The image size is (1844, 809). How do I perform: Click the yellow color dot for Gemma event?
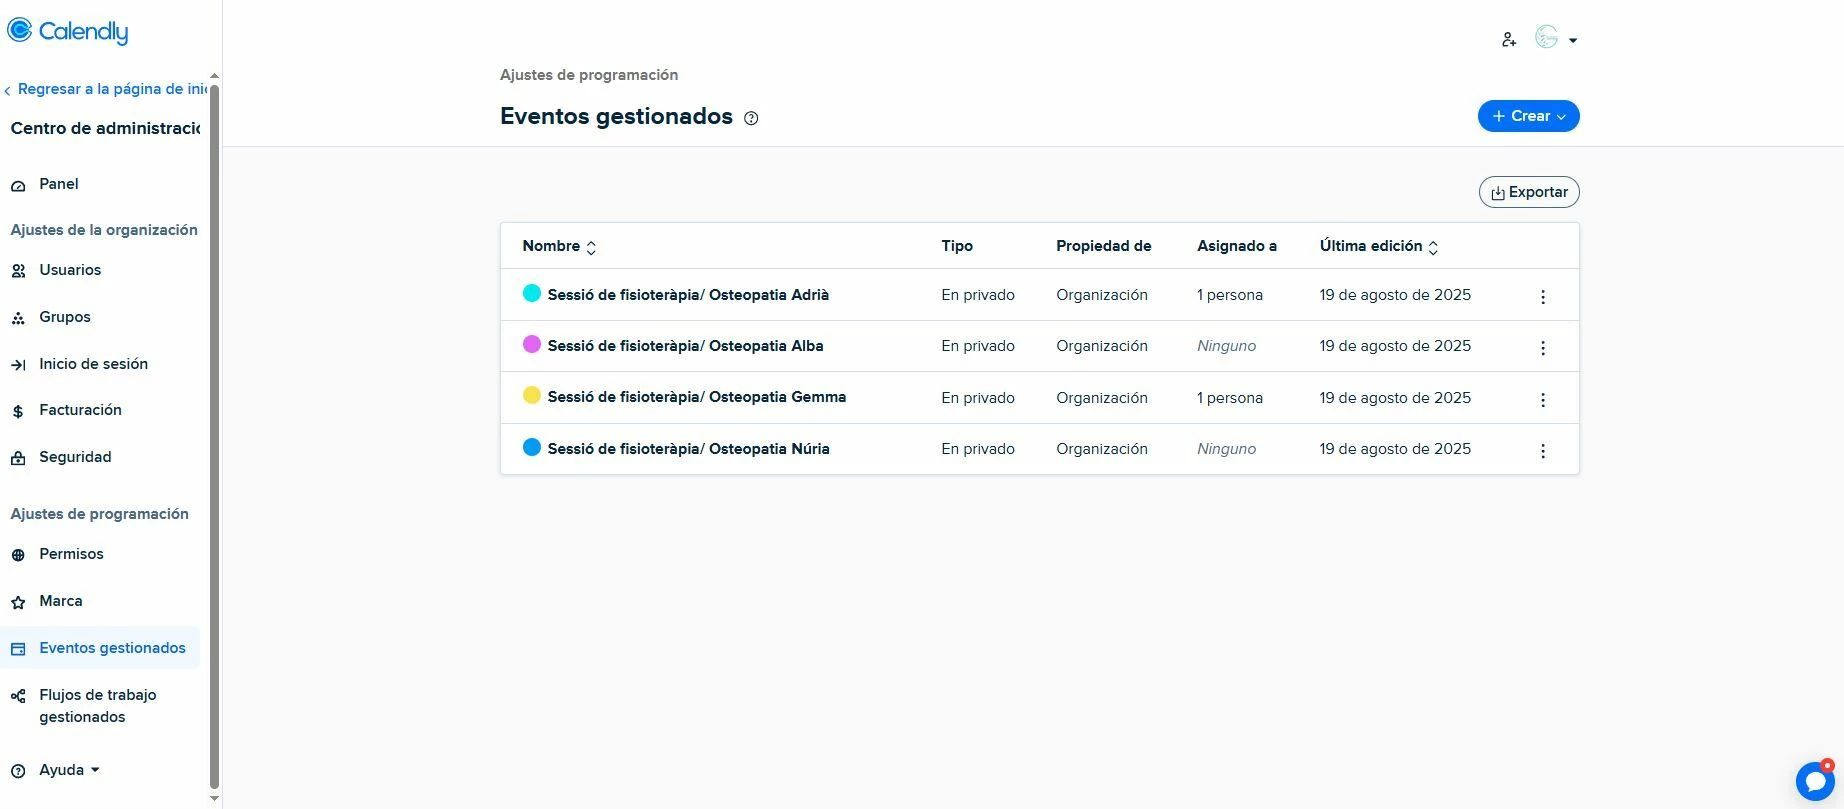(x=532, y=395)
